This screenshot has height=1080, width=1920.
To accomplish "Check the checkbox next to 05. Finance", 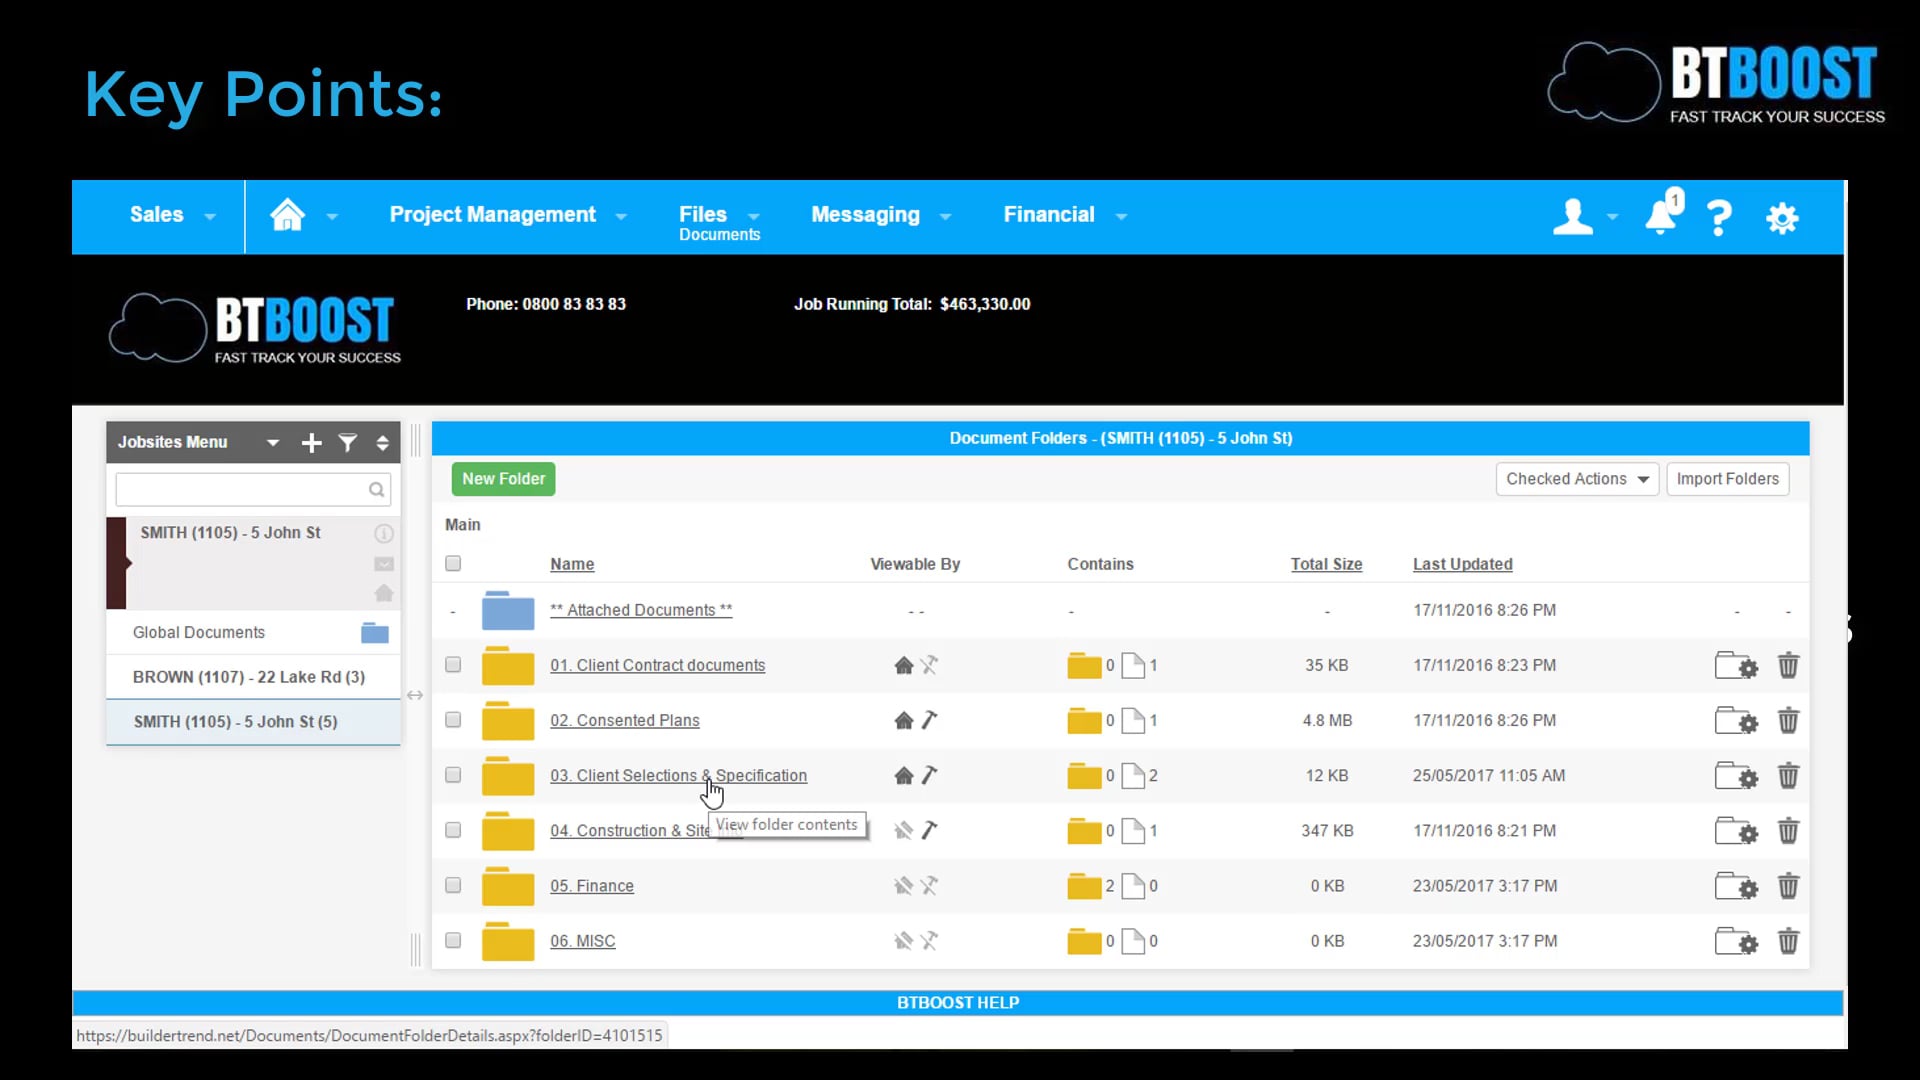I will click(452, 885).
